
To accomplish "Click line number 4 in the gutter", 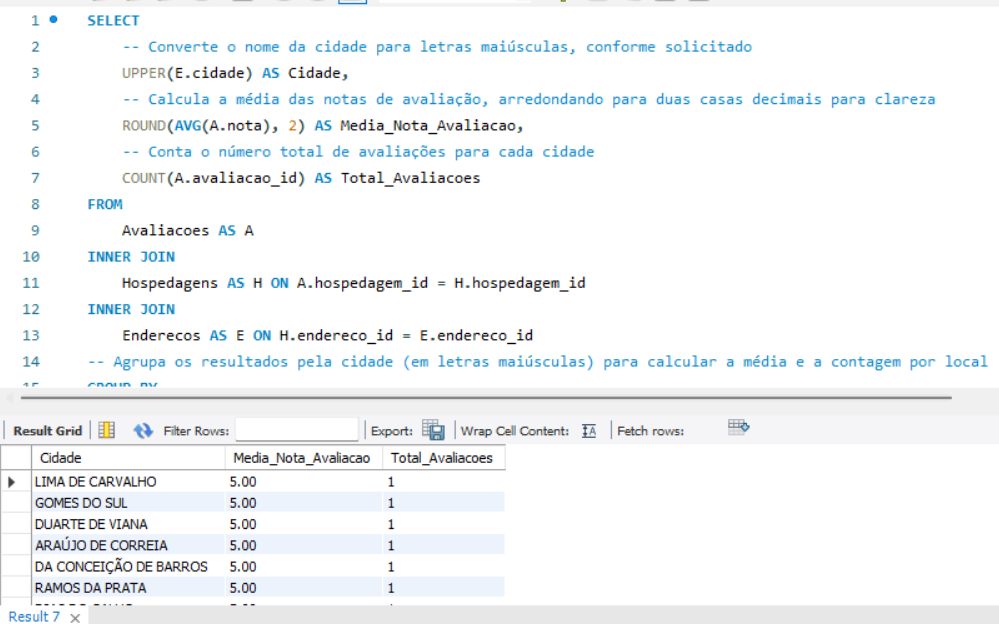I will [34, 99].
